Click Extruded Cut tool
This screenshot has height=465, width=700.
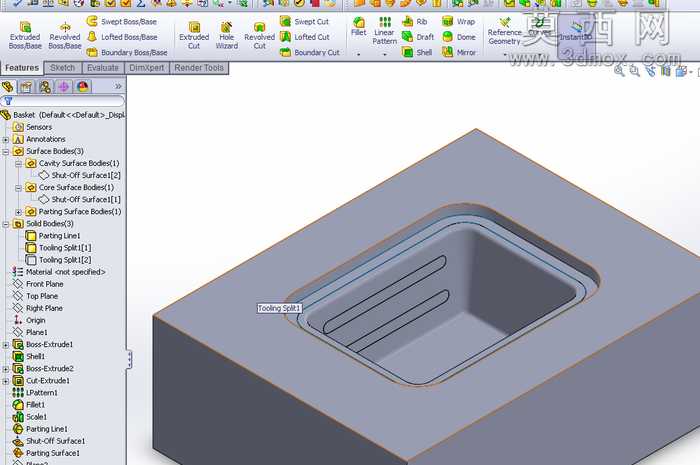(x=194, y=36)
